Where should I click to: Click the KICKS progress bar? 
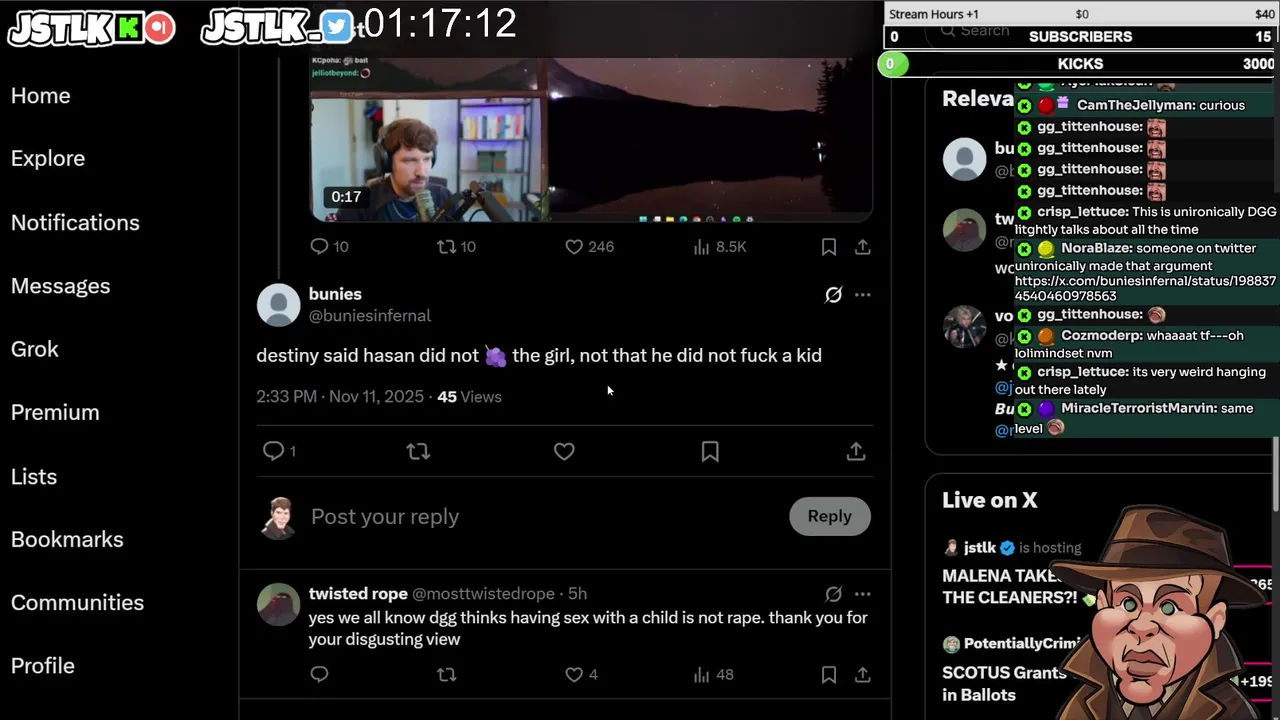[x=1080, y=64]
